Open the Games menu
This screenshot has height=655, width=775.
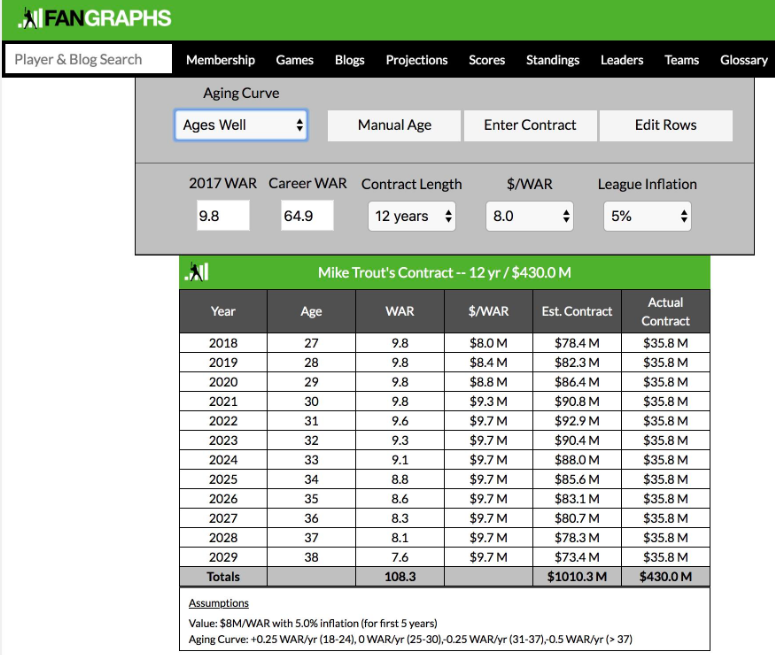[x=295, y=60]
